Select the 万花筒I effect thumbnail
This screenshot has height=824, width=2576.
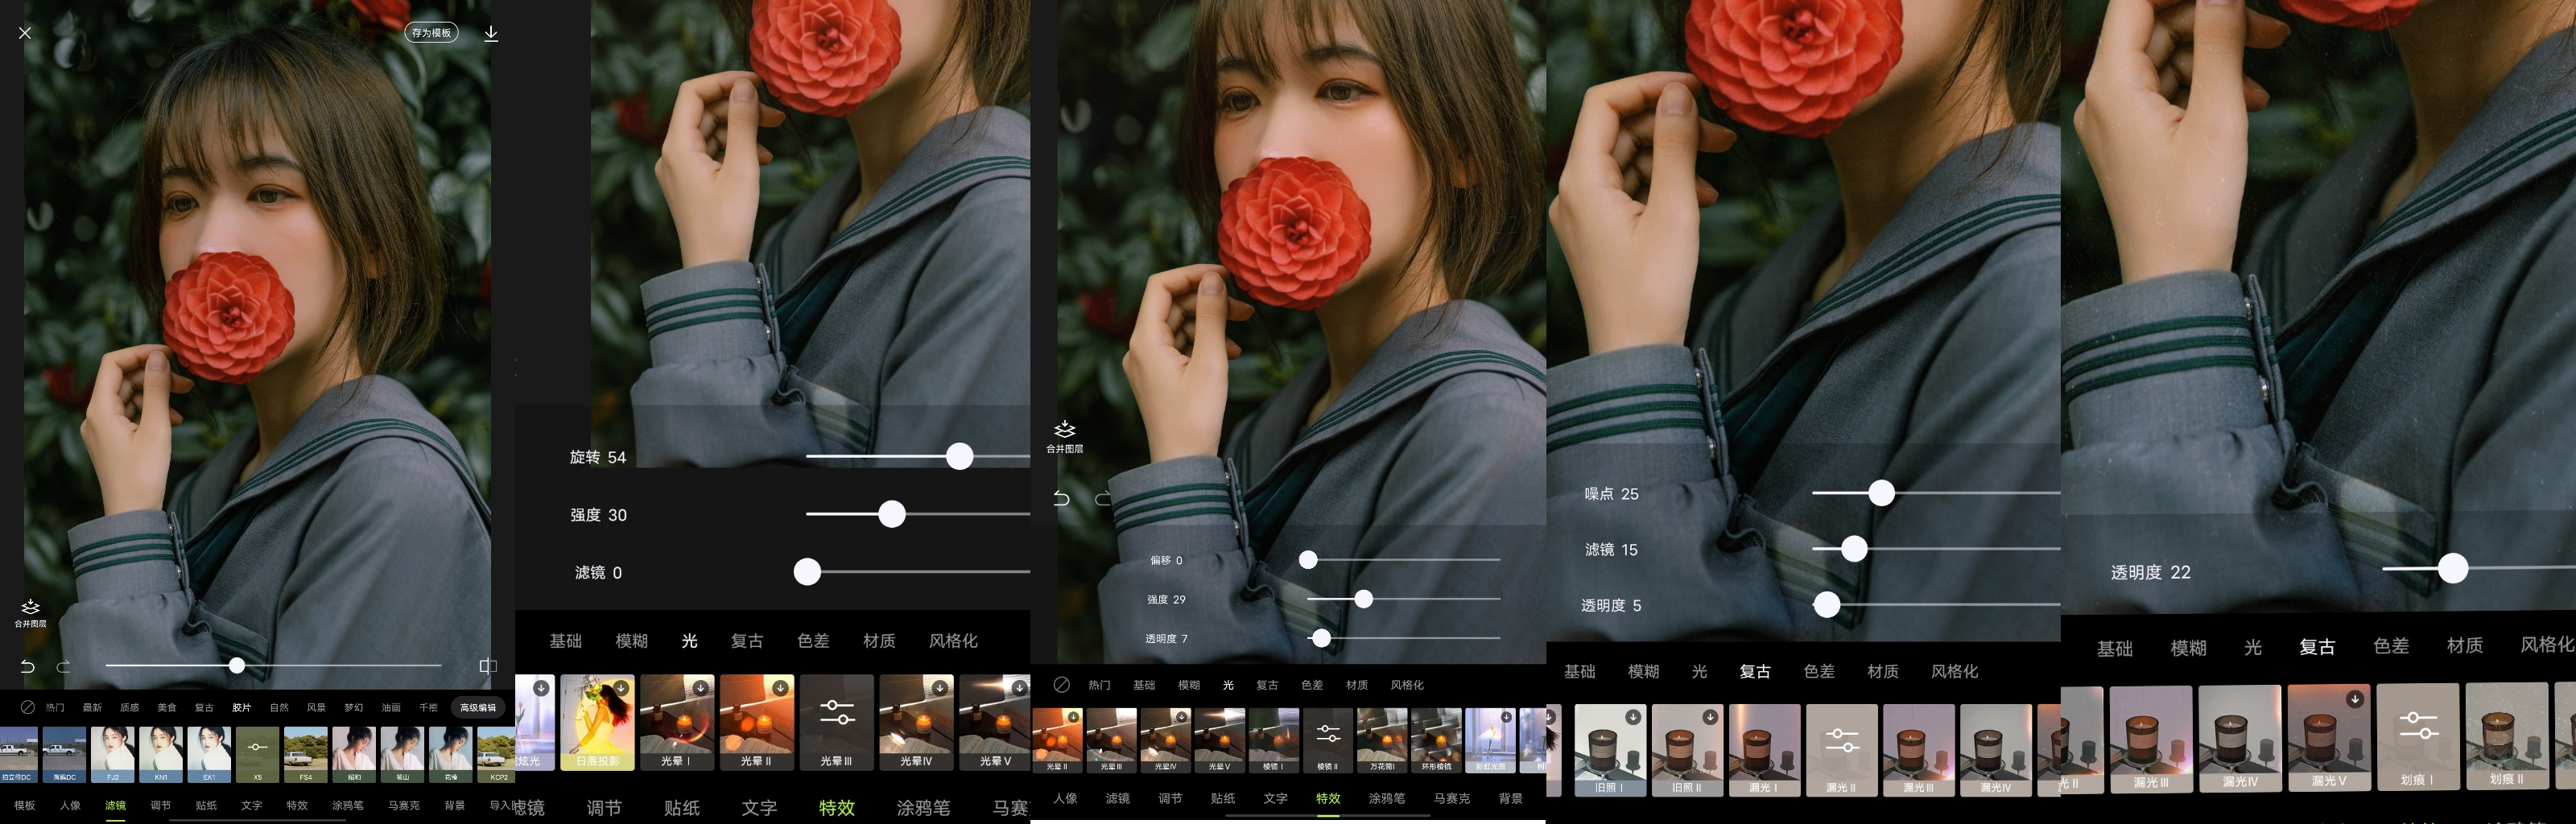pyautogui.click(x=1382, y=740)
